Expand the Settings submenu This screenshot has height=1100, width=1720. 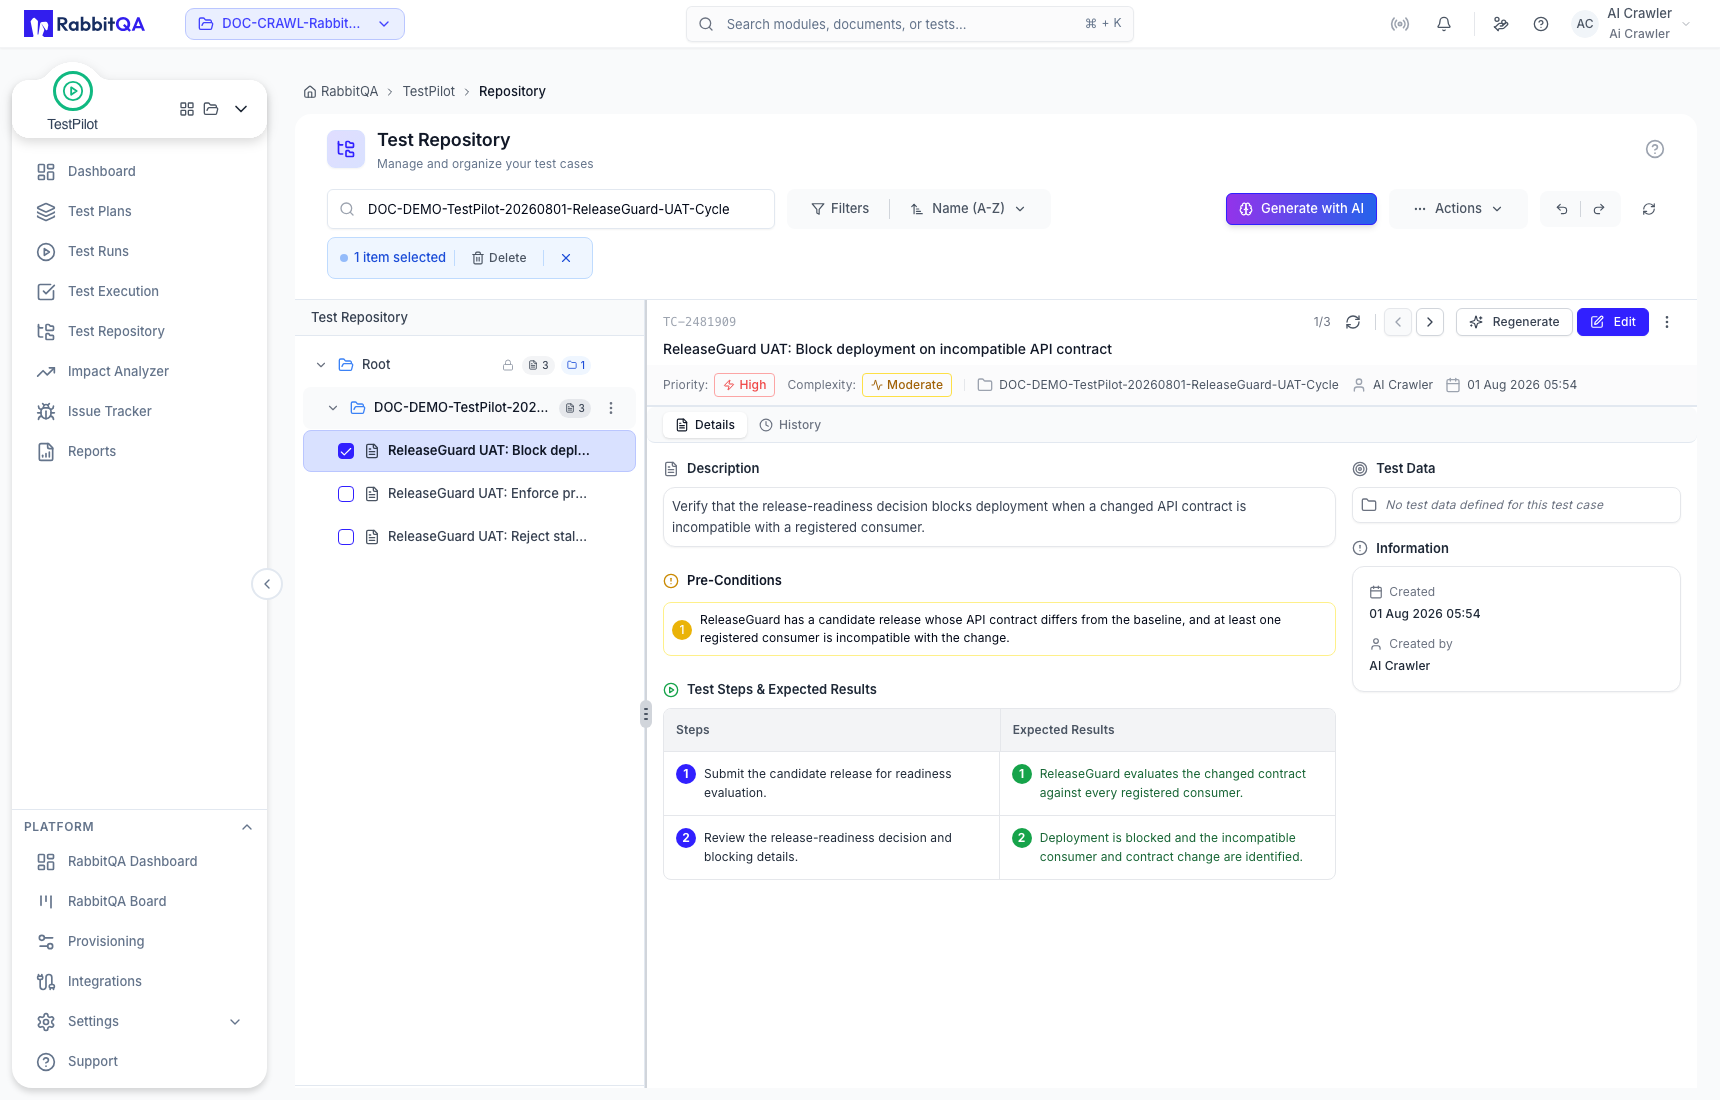(235, 1022)
